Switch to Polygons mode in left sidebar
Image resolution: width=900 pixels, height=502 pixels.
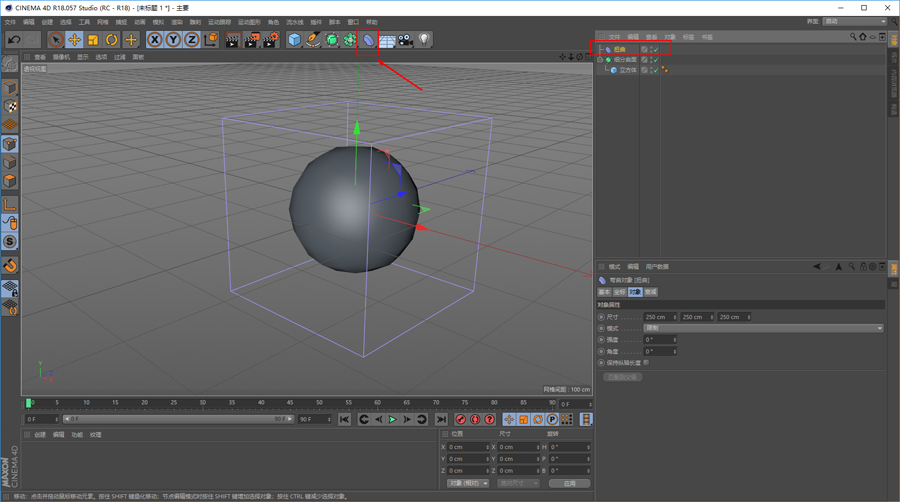tap(10, 181)
